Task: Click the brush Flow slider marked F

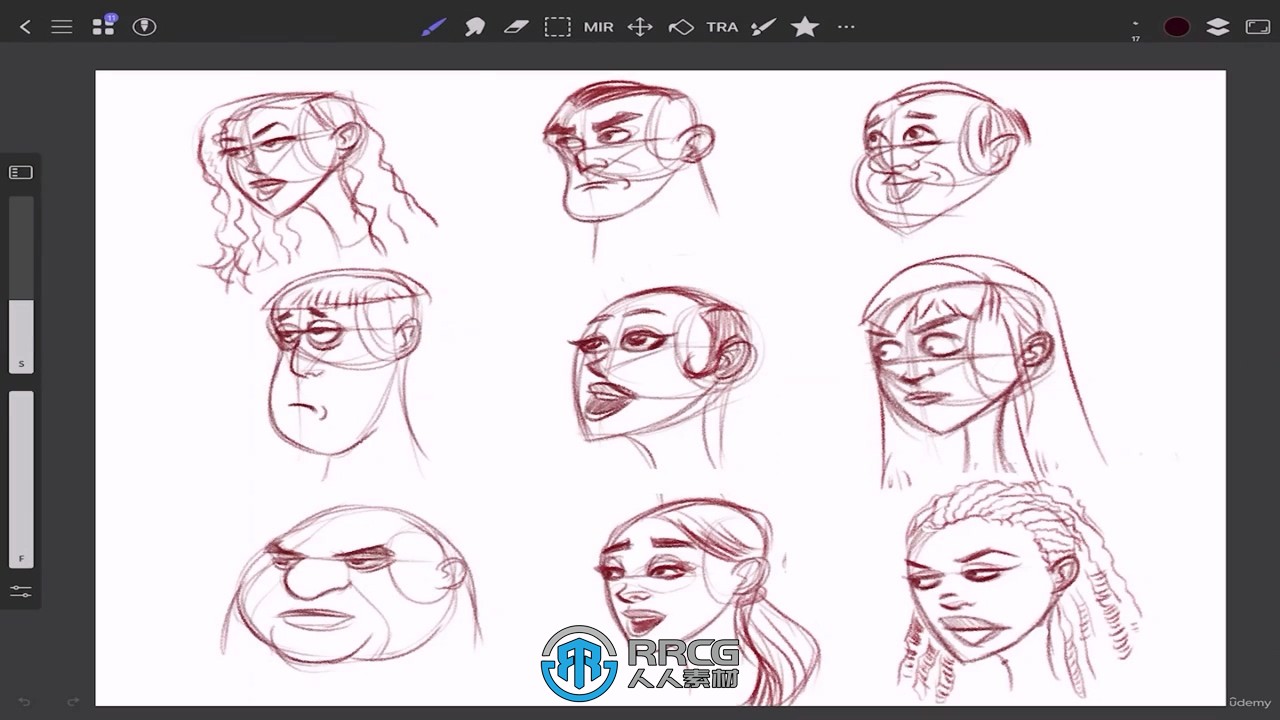Action: (21, 479)
